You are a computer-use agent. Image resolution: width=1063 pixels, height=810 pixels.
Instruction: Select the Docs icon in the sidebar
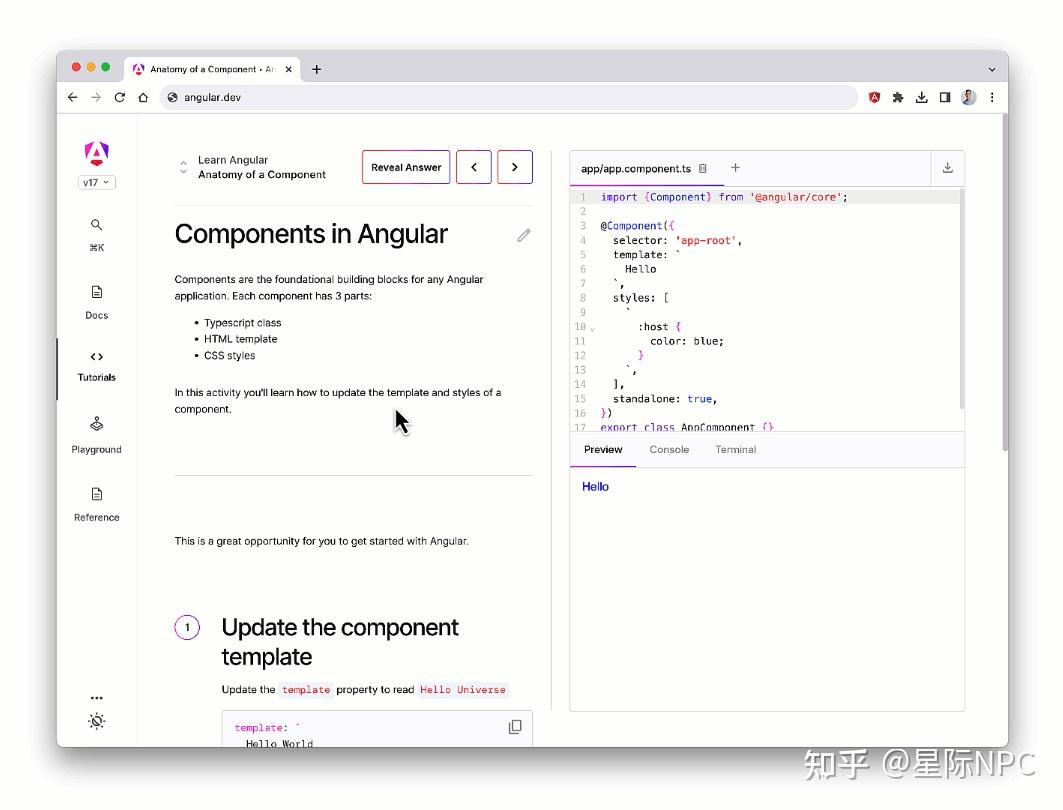pos(96,291)
